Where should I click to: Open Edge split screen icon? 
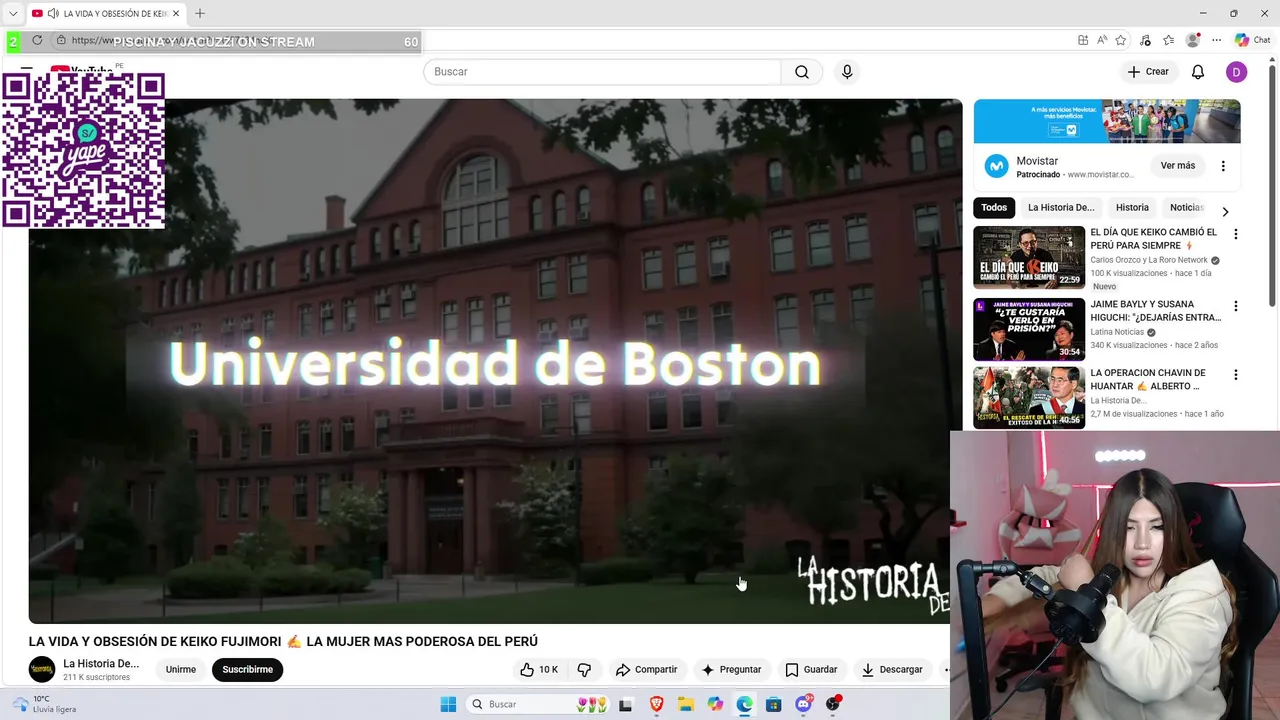click(1083, 40)
